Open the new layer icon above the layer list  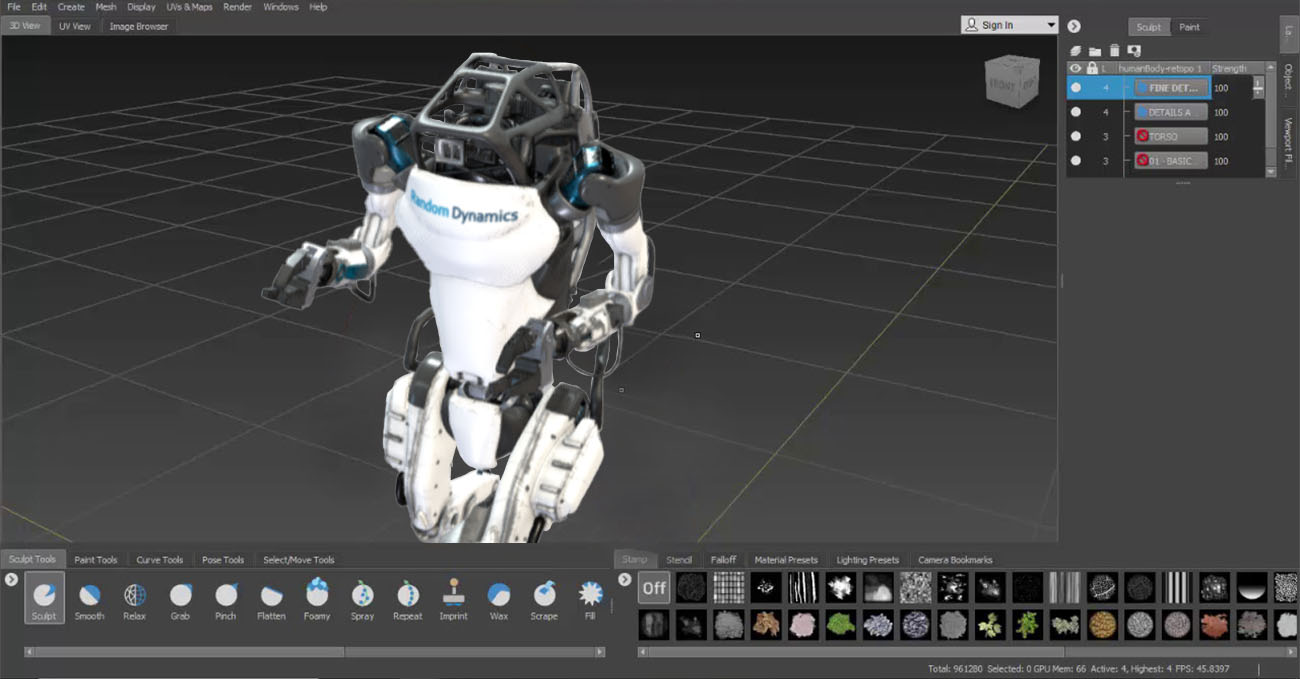point(1075,49)
